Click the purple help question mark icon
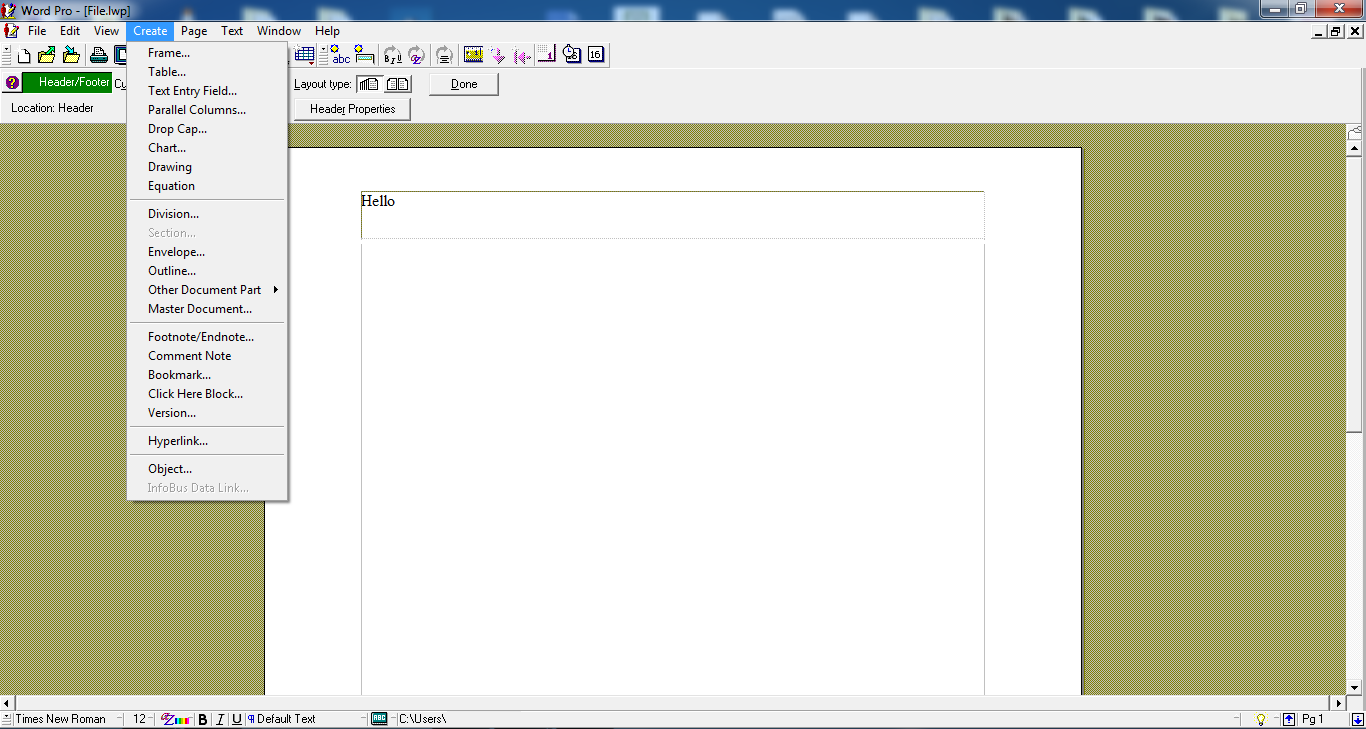1366x729 pixels. pyautogui.click(x=12, y=83)
